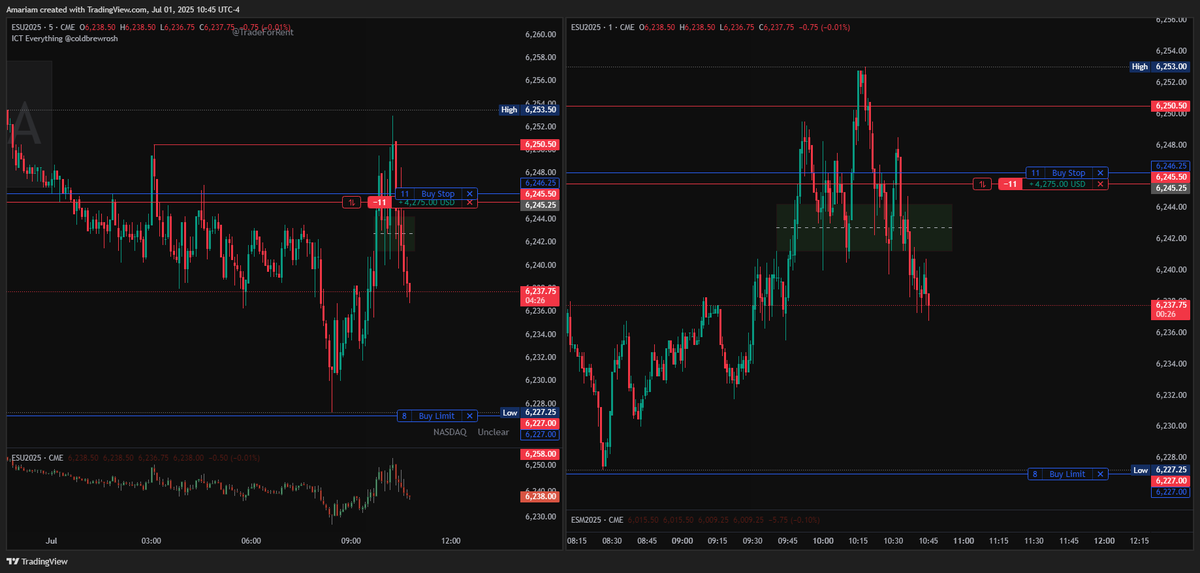Select the Buy Stop label on right chart
The height and width of the screenshot is (573, 1200).
point(1069,173)
